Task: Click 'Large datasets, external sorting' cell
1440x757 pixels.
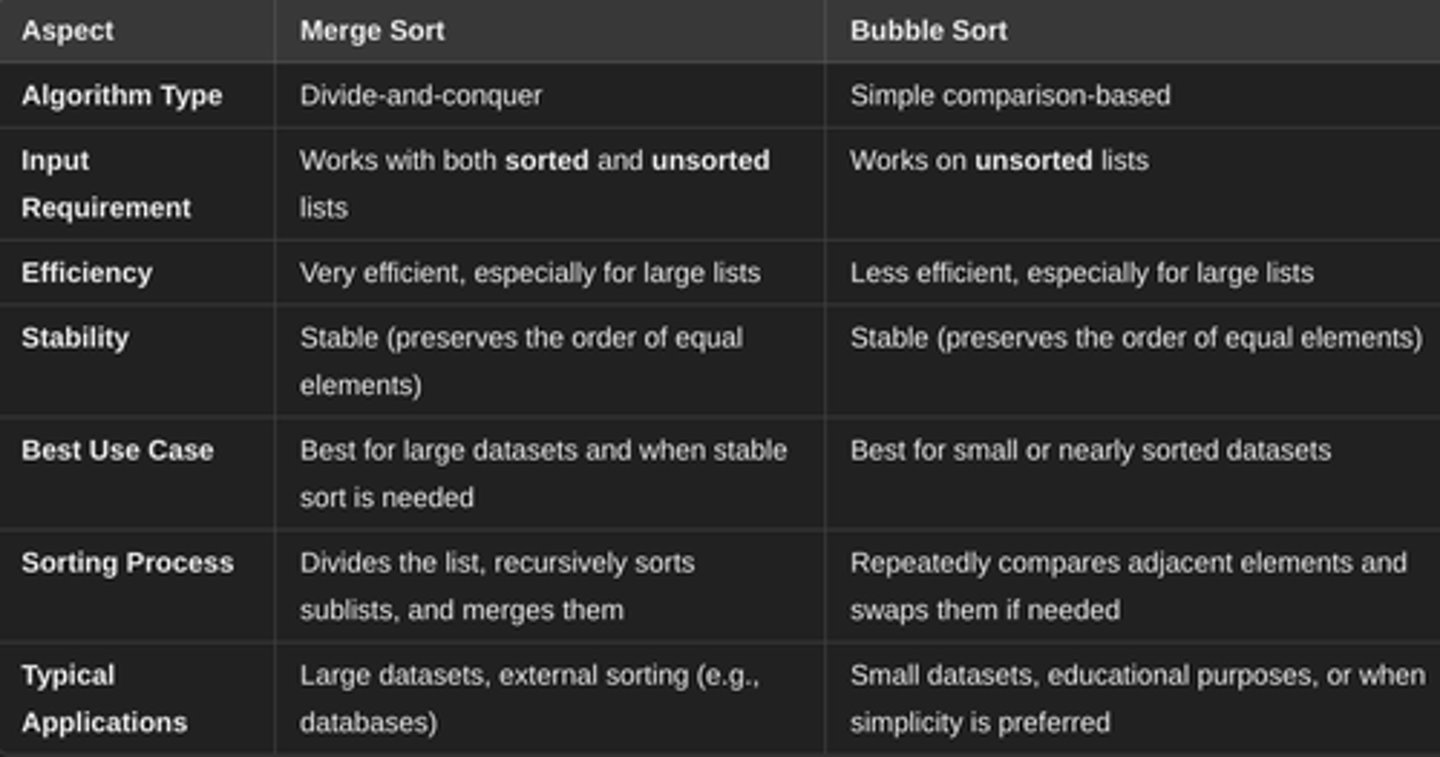Action: pyautogui.click(x=530, y=699)
